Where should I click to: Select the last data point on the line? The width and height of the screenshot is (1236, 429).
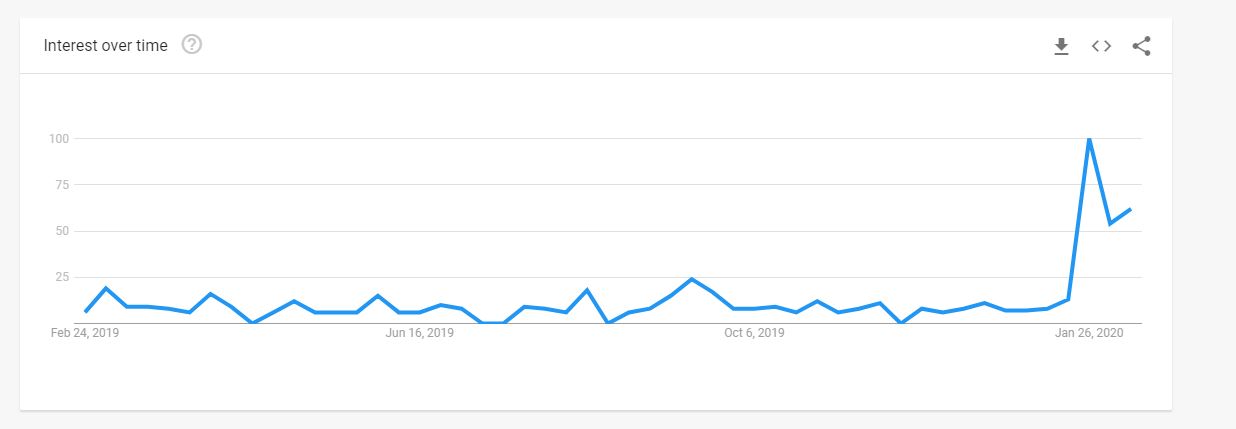(x=1130, y=209)
